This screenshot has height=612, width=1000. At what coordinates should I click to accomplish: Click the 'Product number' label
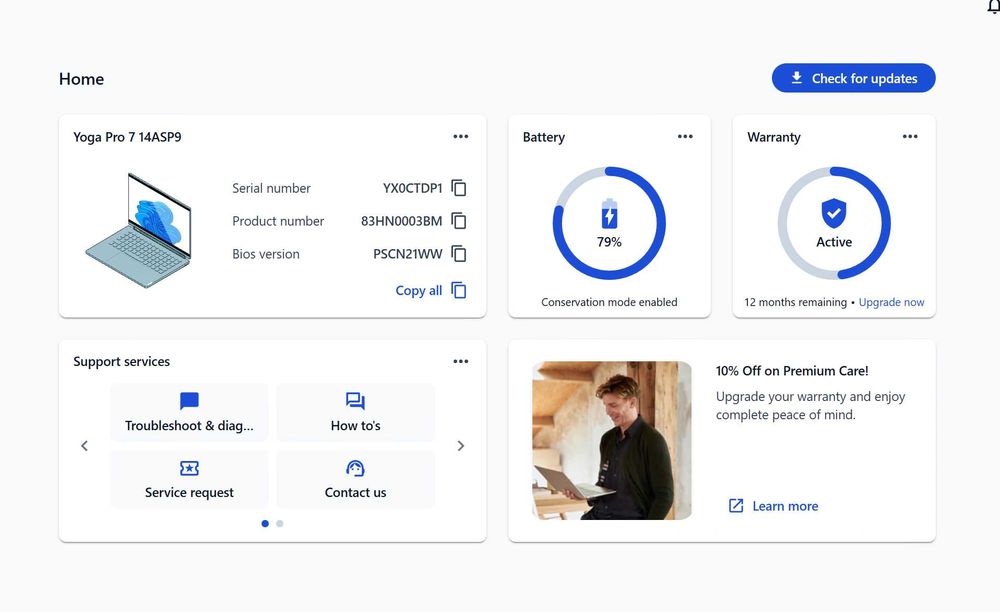coord(278,221)
